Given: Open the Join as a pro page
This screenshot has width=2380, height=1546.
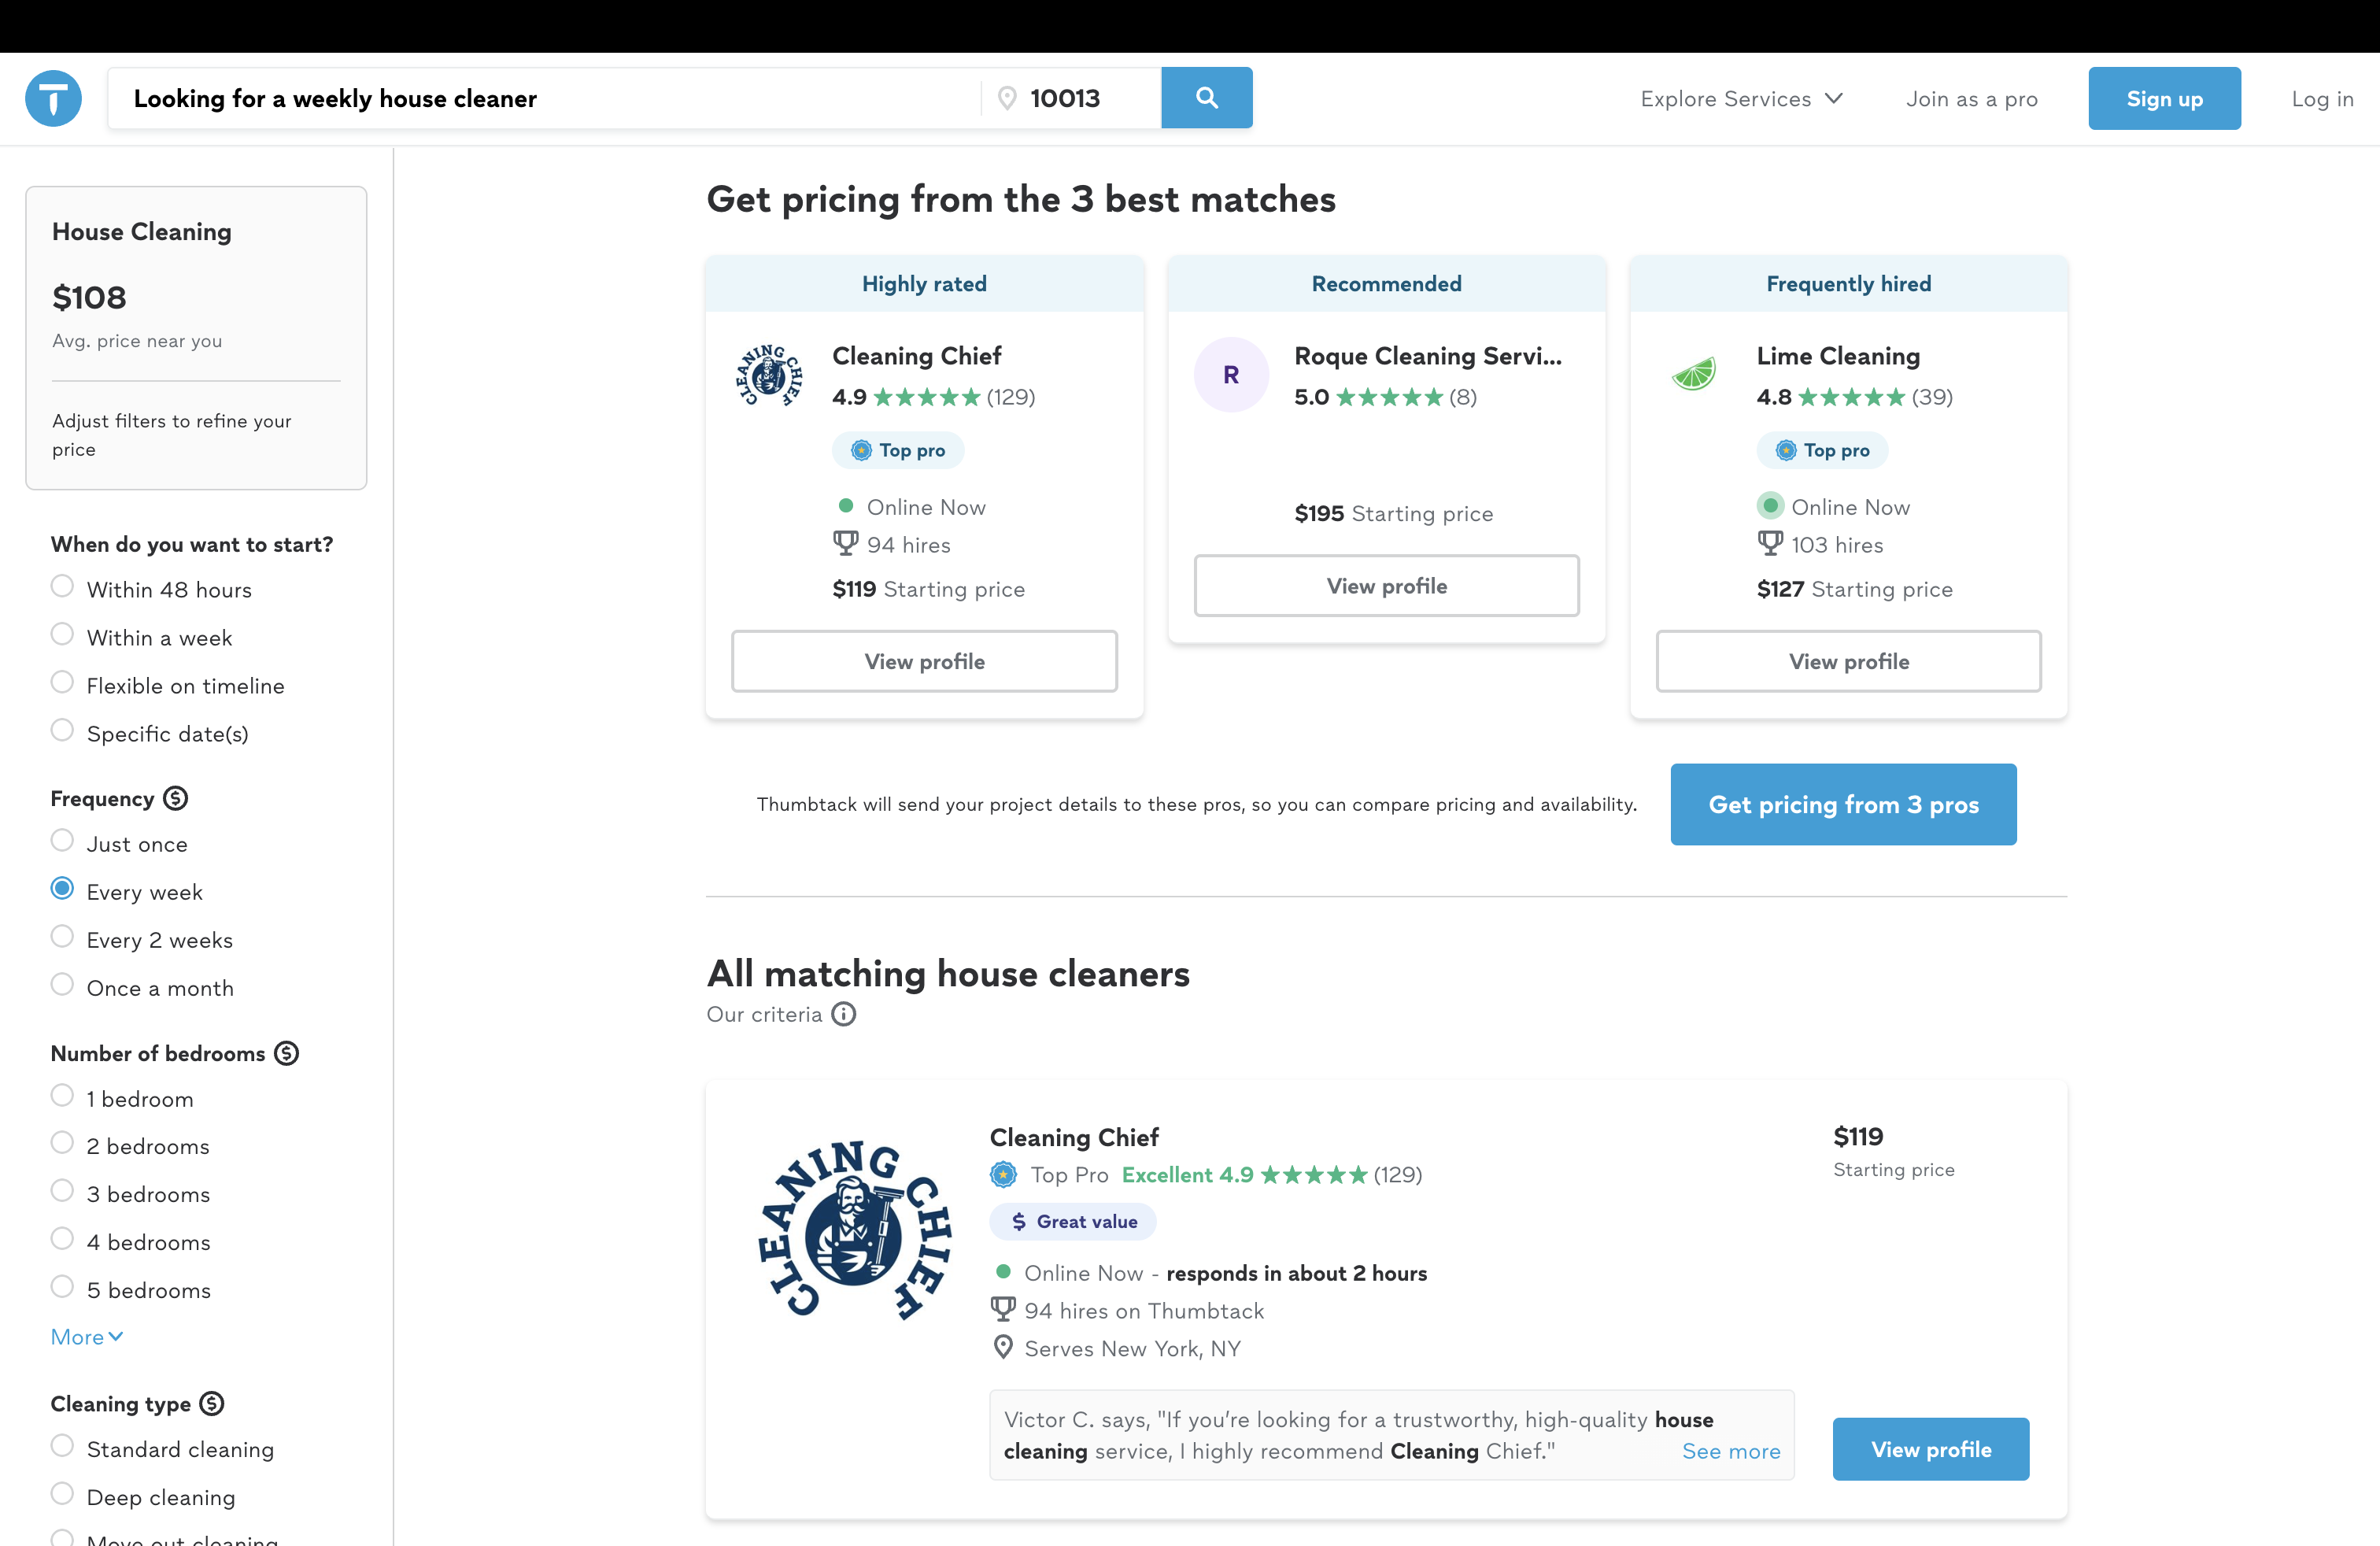Looking at the screenshot, I should pos(1971,98).
